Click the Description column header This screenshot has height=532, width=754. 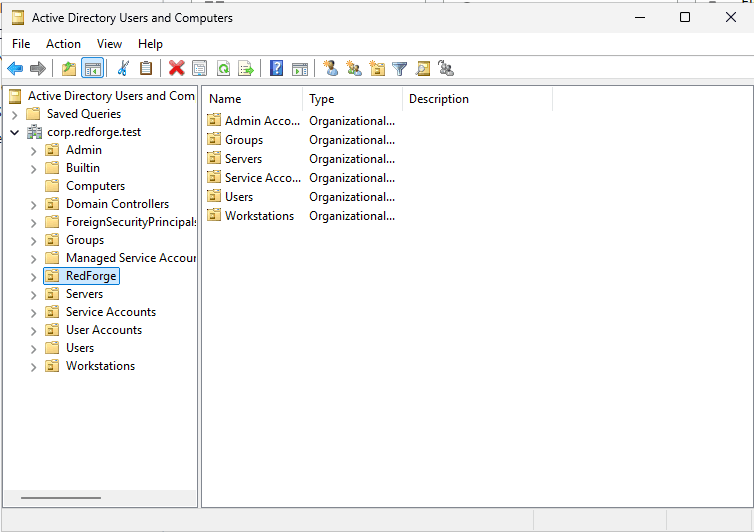click(x=478, y=99)
